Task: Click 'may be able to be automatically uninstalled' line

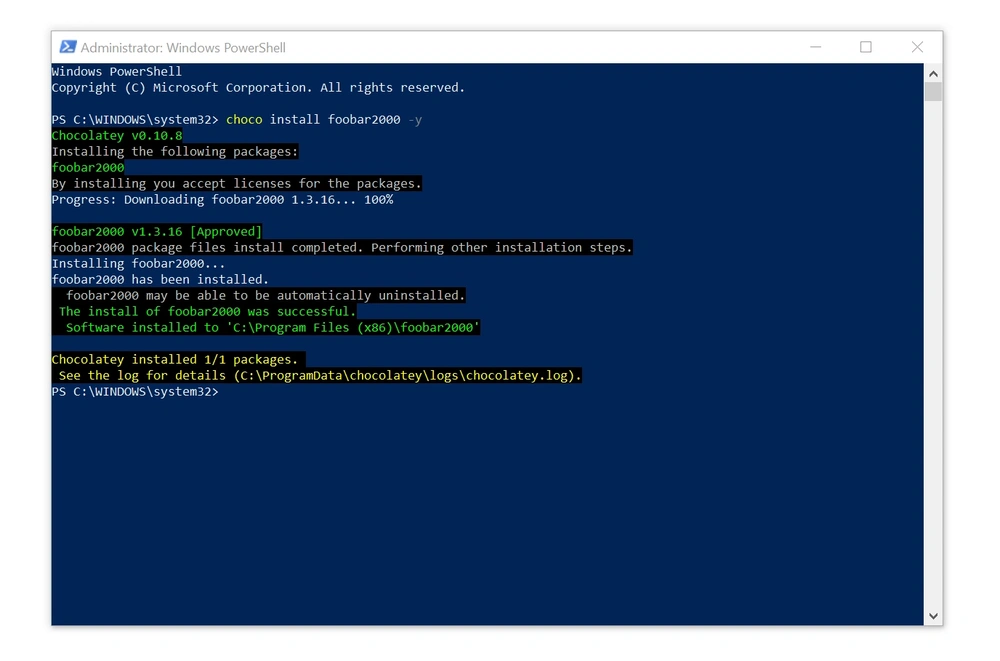Action: 265,295
